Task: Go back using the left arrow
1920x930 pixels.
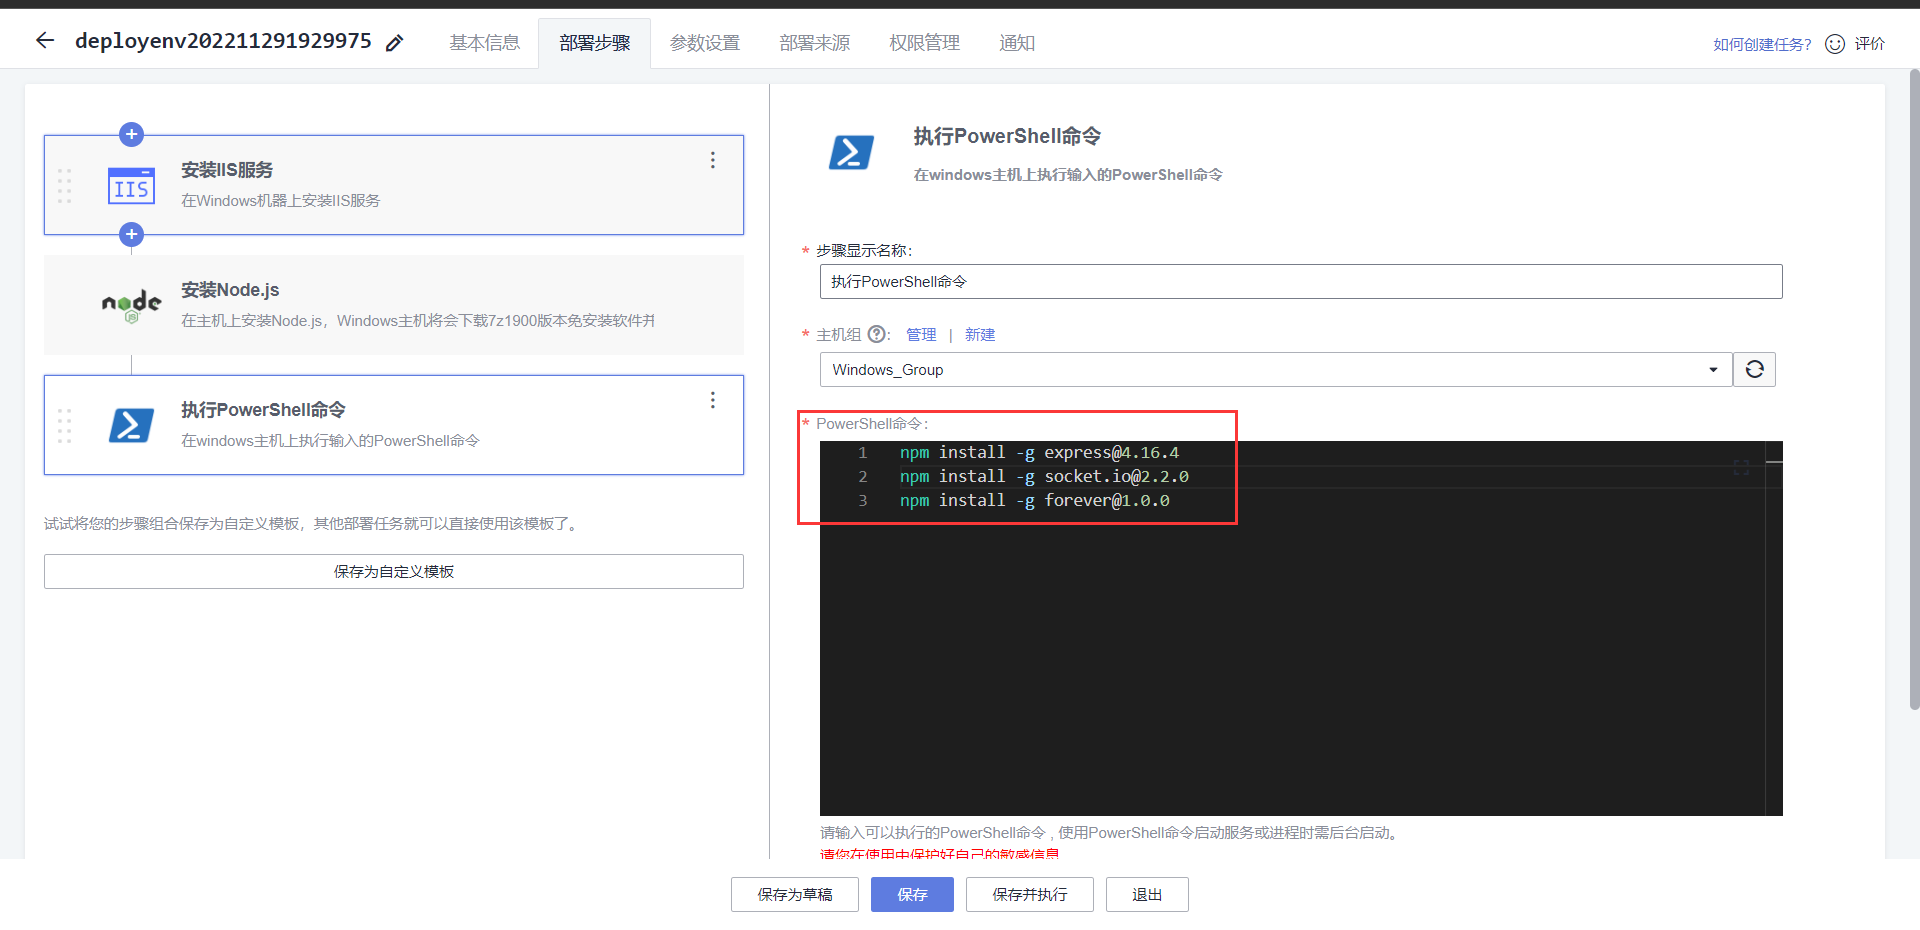Action: click(45, 41)
